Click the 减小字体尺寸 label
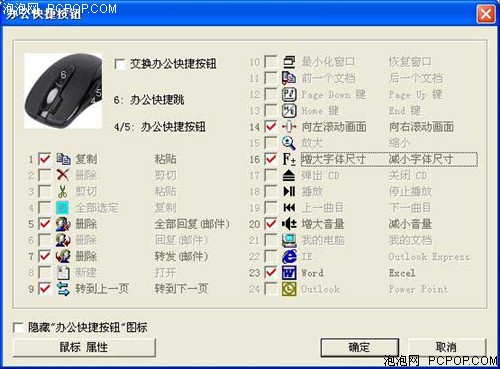This screenshot has width=500, height=369. pos(421,159)
